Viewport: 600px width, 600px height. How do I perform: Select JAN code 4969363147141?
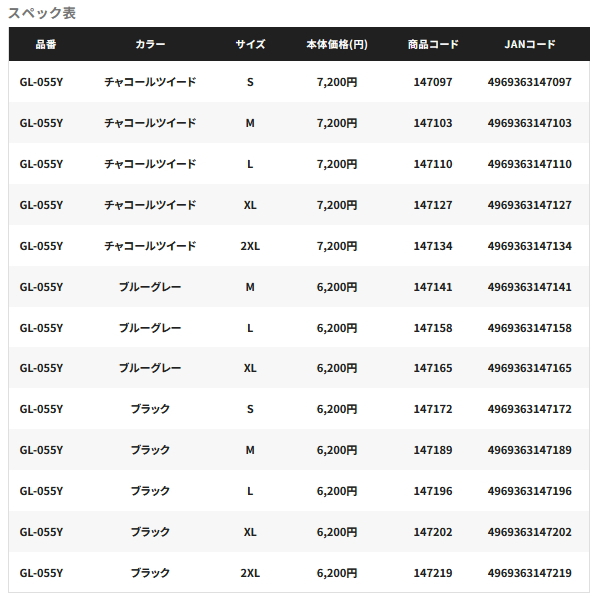pyautogui.click(x=530, y=287)
